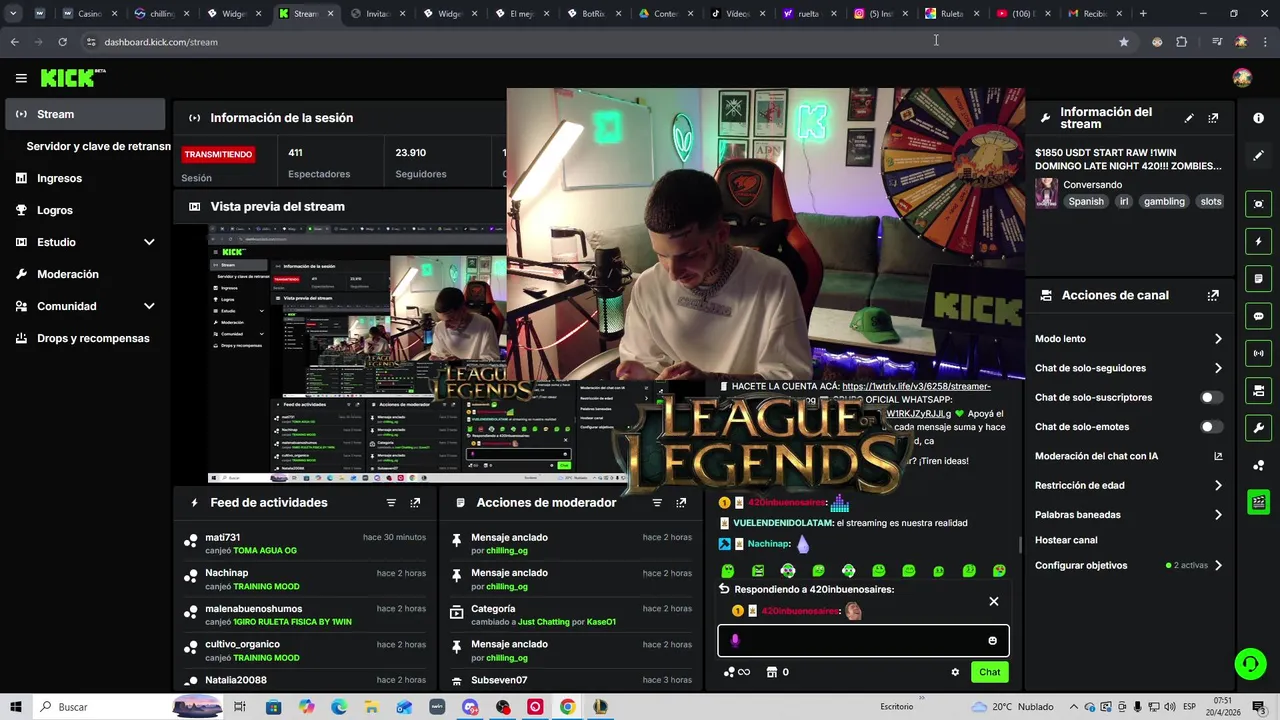Click the info icon in right sidebar

point(1258,118)
